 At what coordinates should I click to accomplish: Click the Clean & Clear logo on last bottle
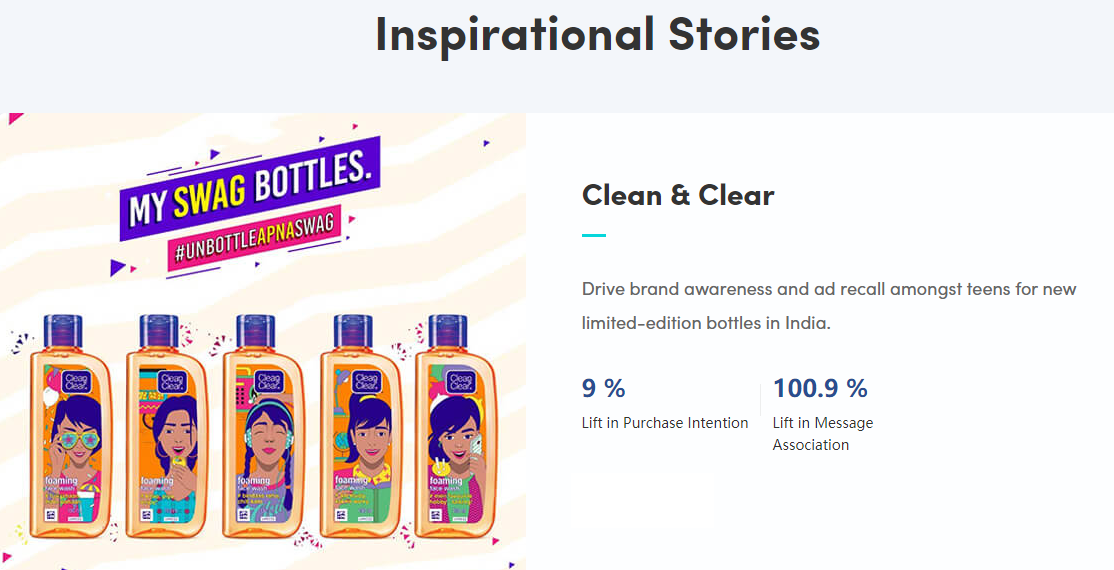coord(461,382)
